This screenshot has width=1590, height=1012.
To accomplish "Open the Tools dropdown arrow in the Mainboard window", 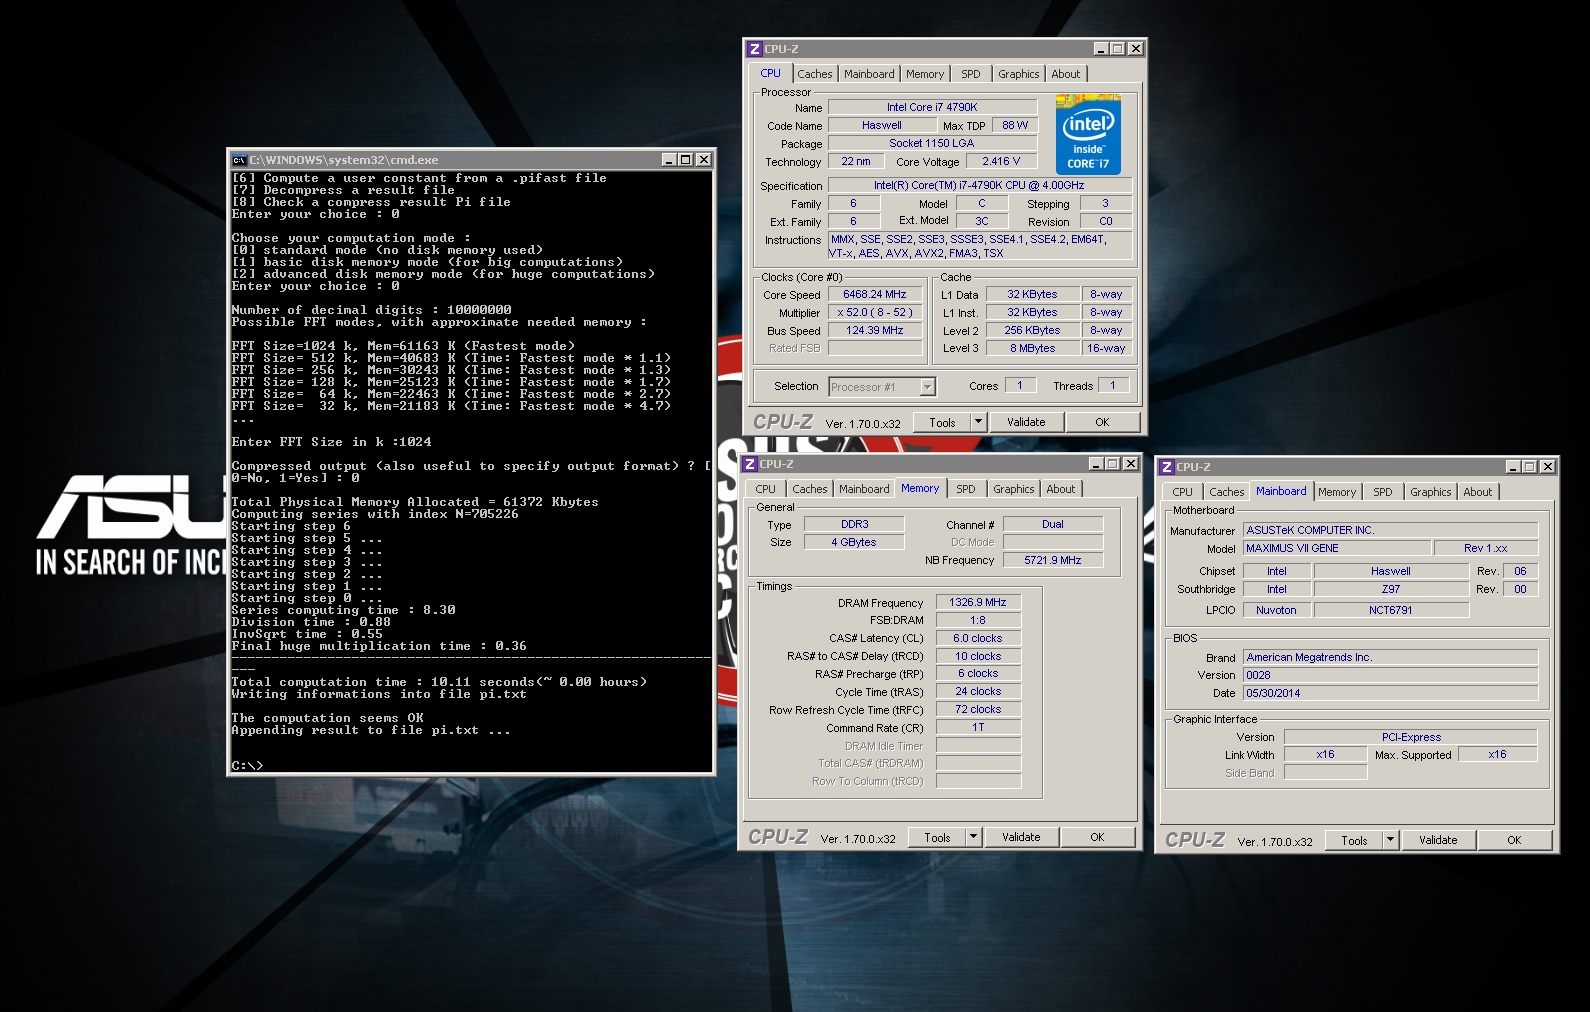I will coord(1390,840).
